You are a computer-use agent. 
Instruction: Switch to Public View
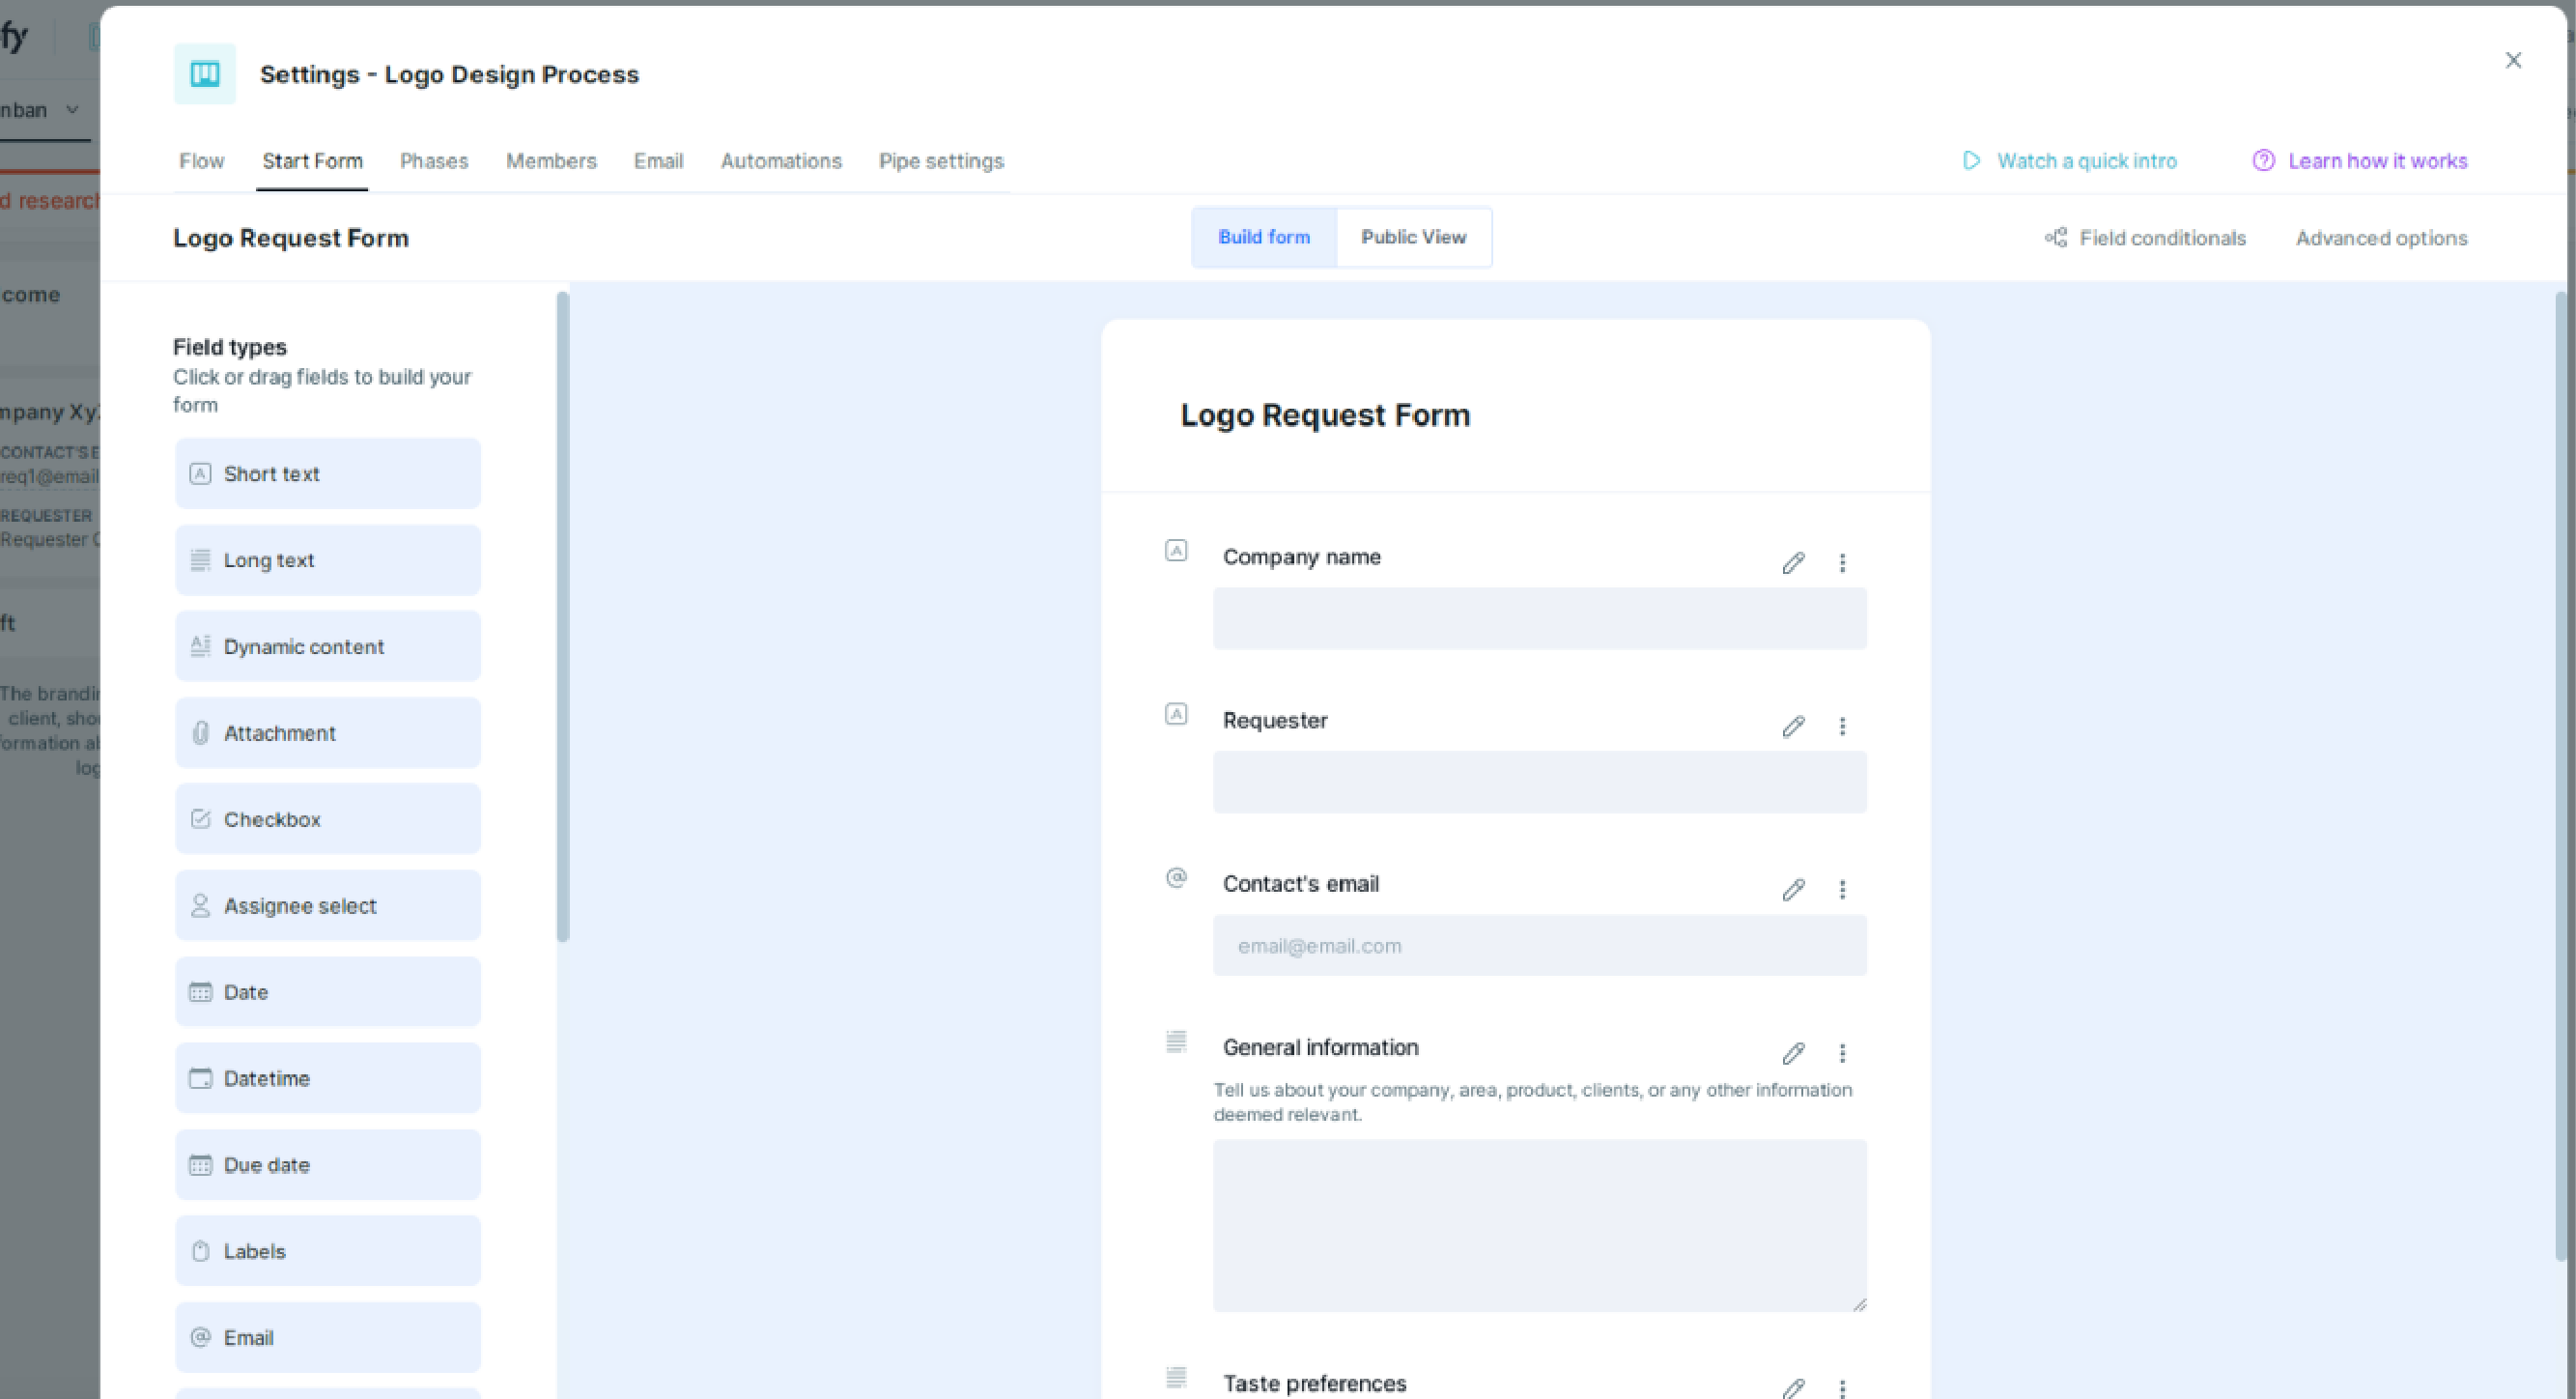click(1413, 237)
